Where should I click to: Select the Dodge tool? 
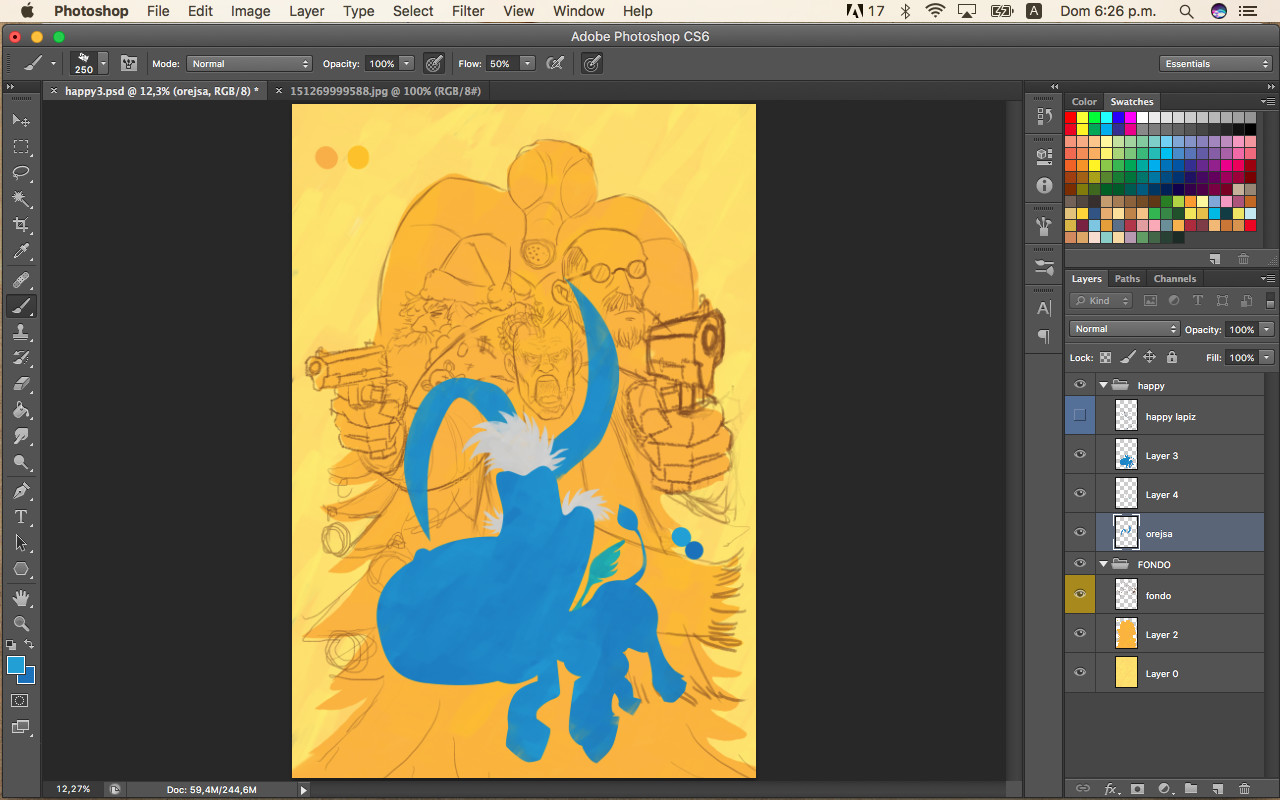[21, 463]
